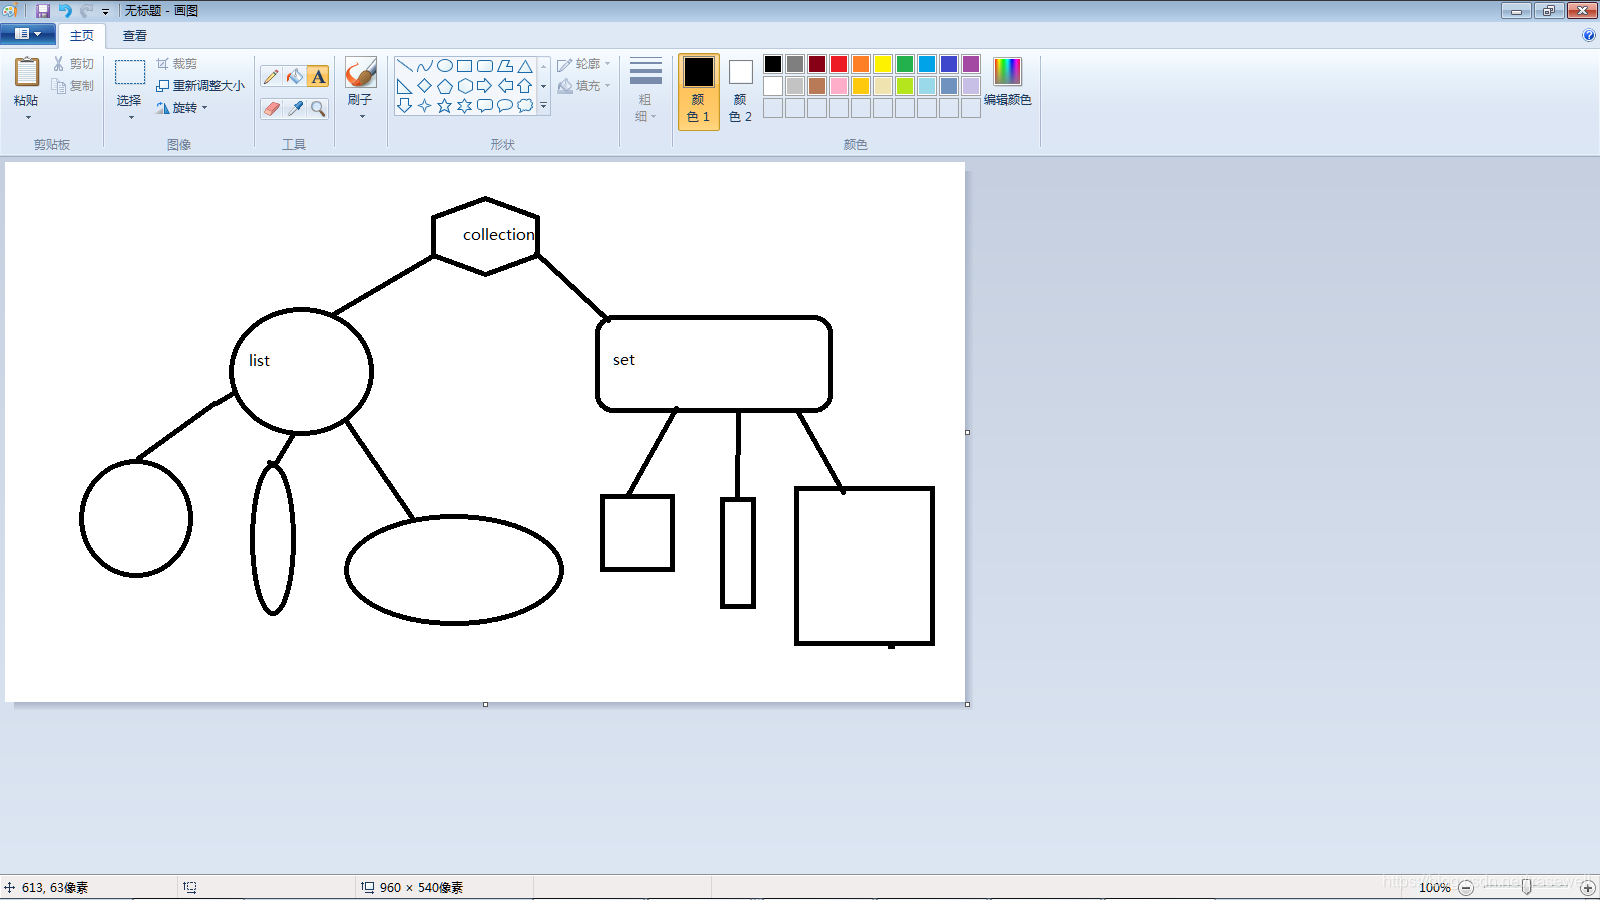Screen dimensions: 1600x900
Task: Activate Color 1 as the active color
Action: click(698, 90)
